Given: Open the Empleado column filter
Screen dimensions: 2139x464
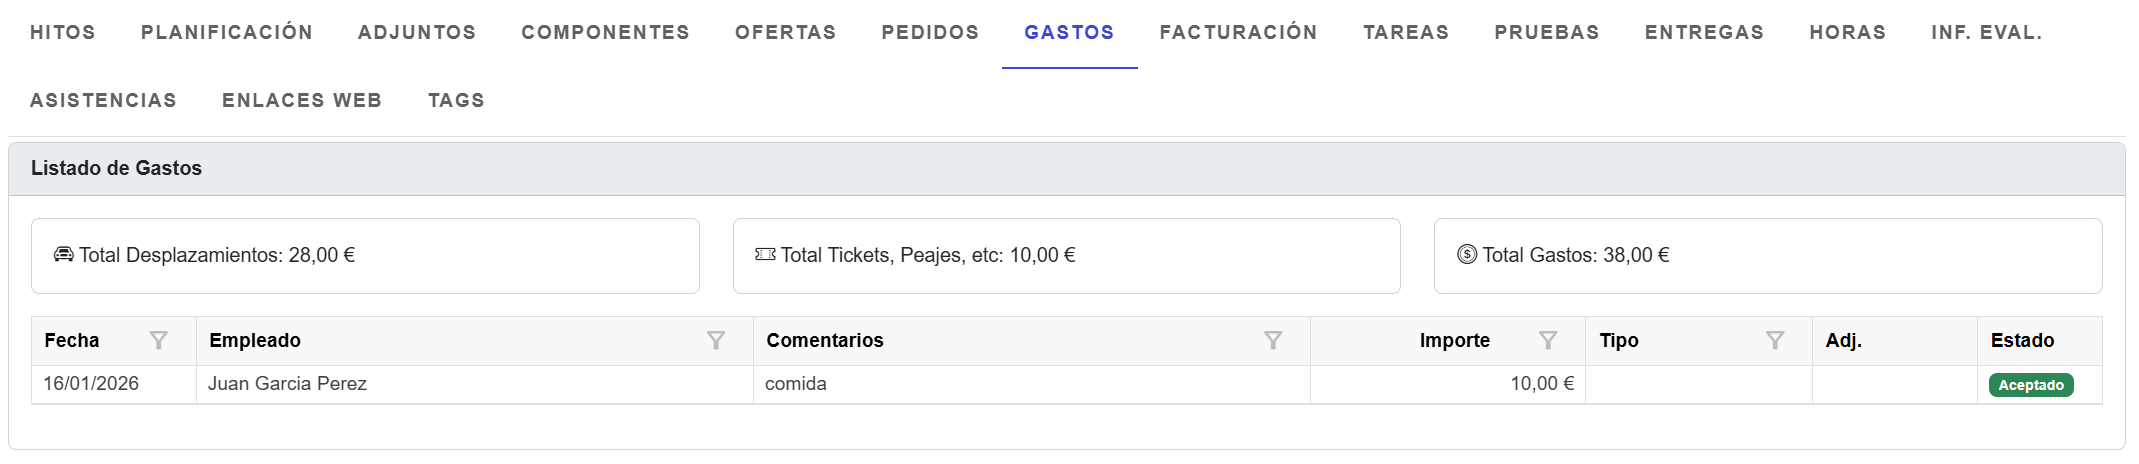Looking at the screenshot, I should 716,340.
